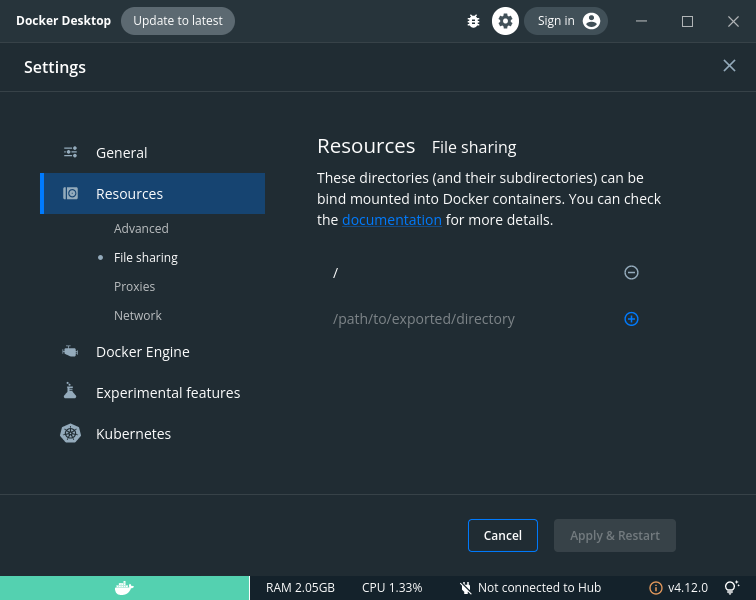The image size is (756, 600).
Task: Click the Resources disk icon
Action: click(70, 193)
